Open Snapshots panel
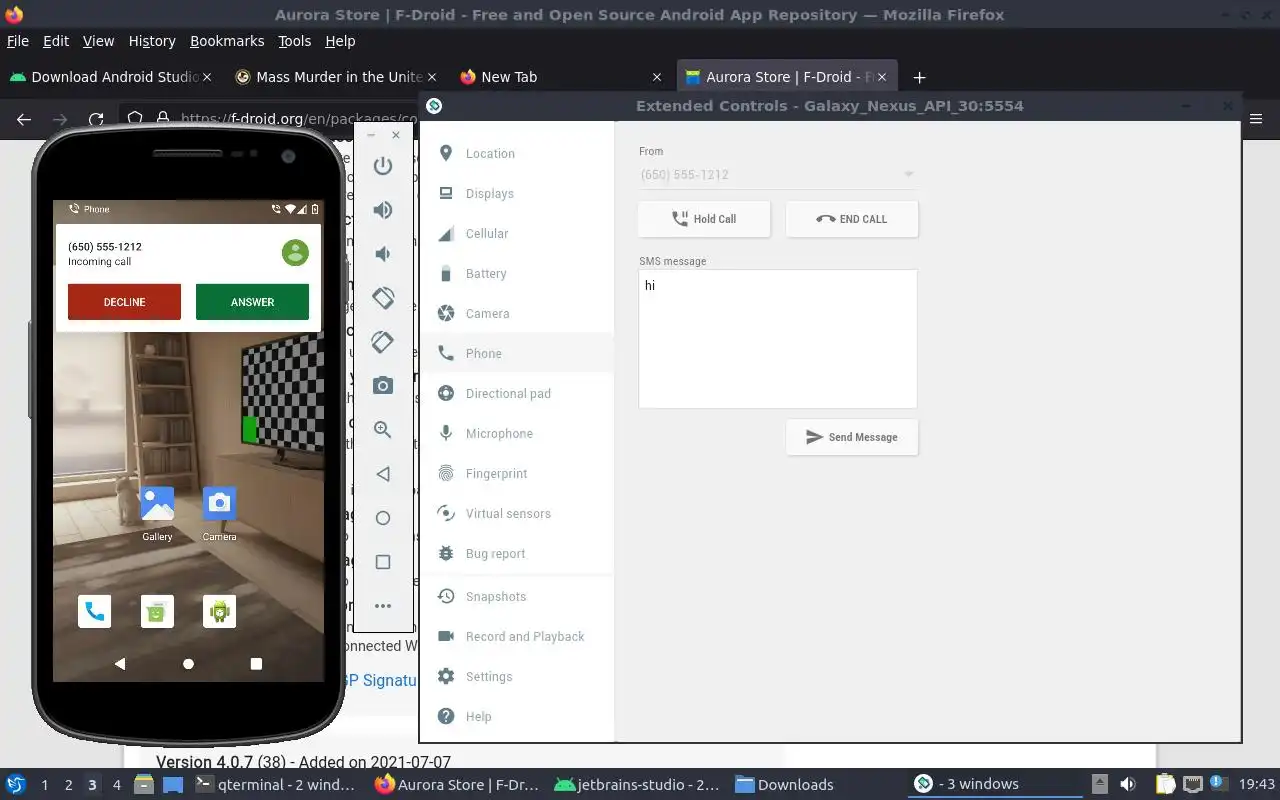The width and height of the screenshot is (1280, 800). [516, 596]
